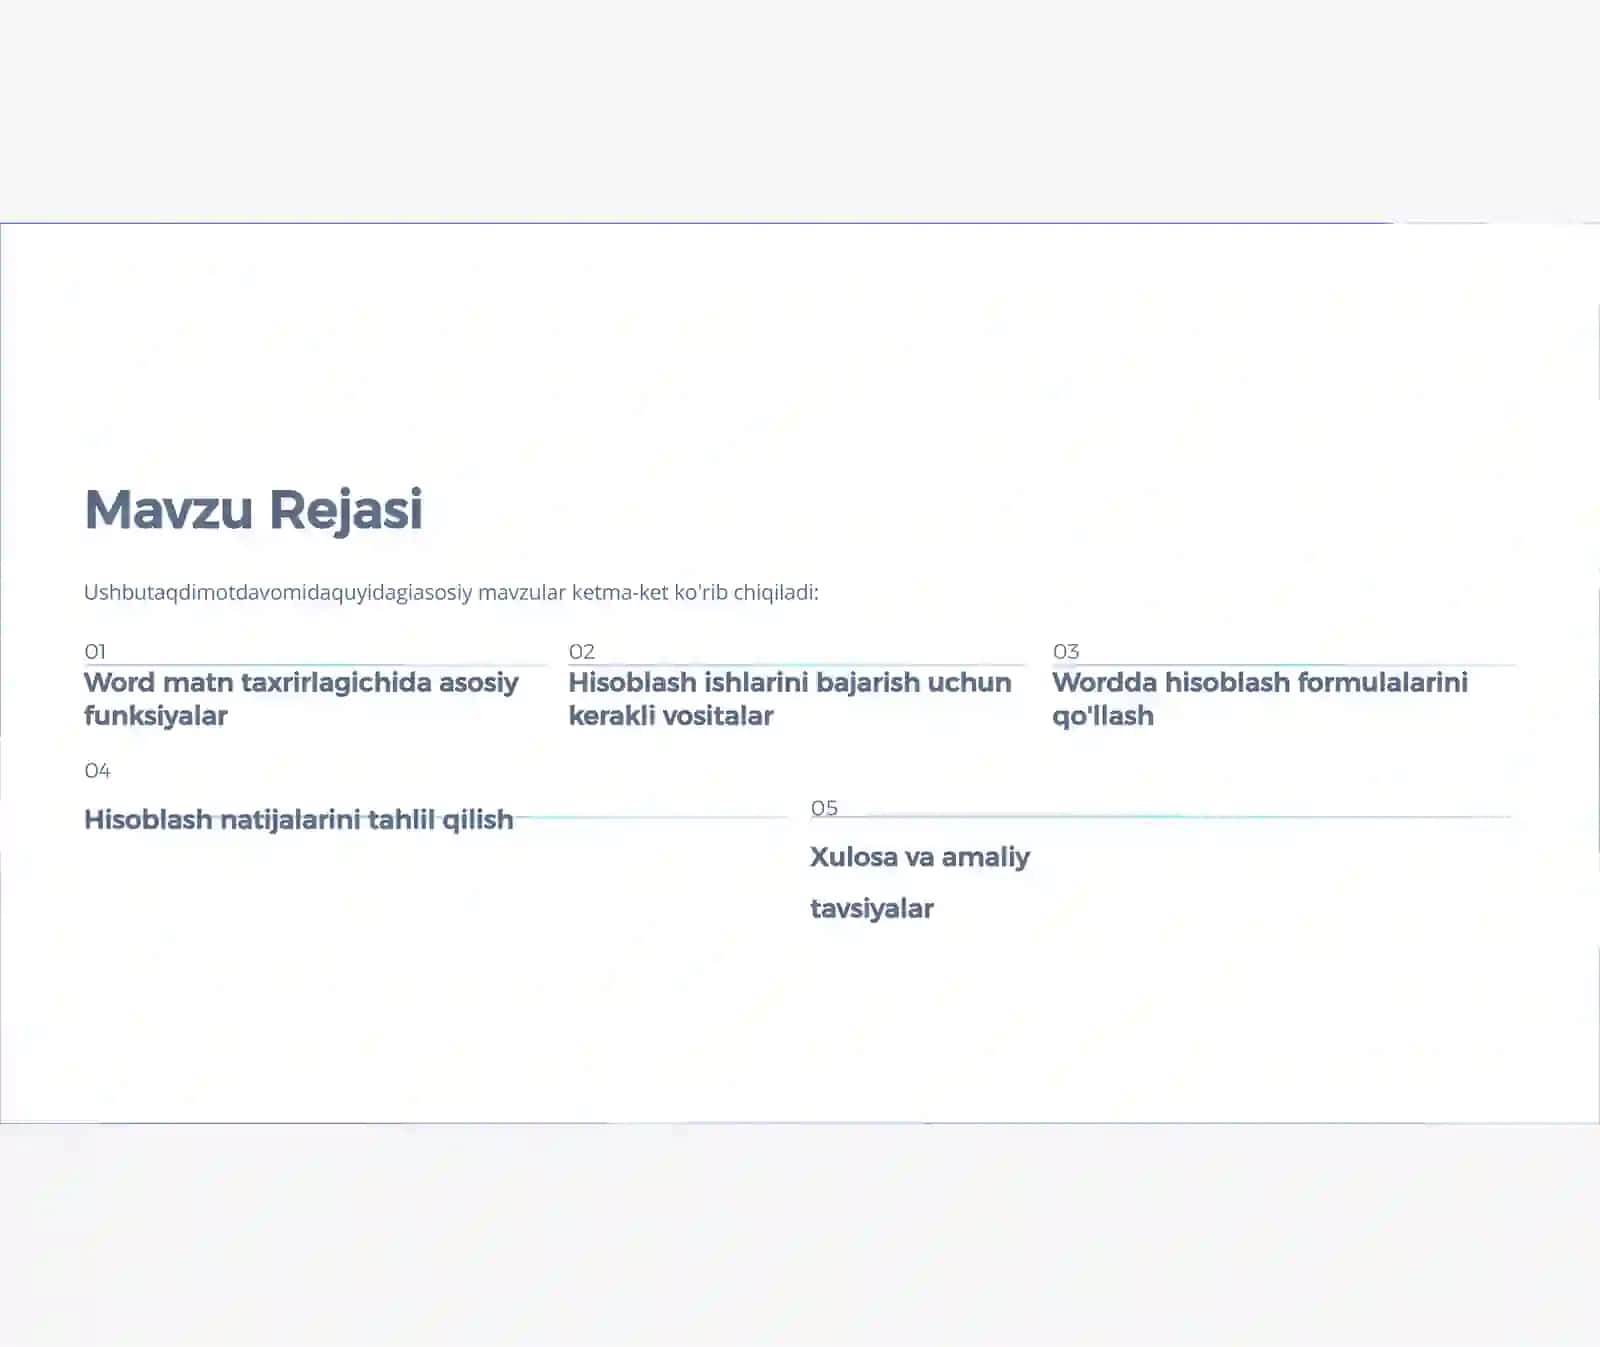This screenshot has height=1347, width=1600.
Task: Select the intro sentence beginning 'Ushbutaqdimotdavomida'
Action: coord(451,592)
